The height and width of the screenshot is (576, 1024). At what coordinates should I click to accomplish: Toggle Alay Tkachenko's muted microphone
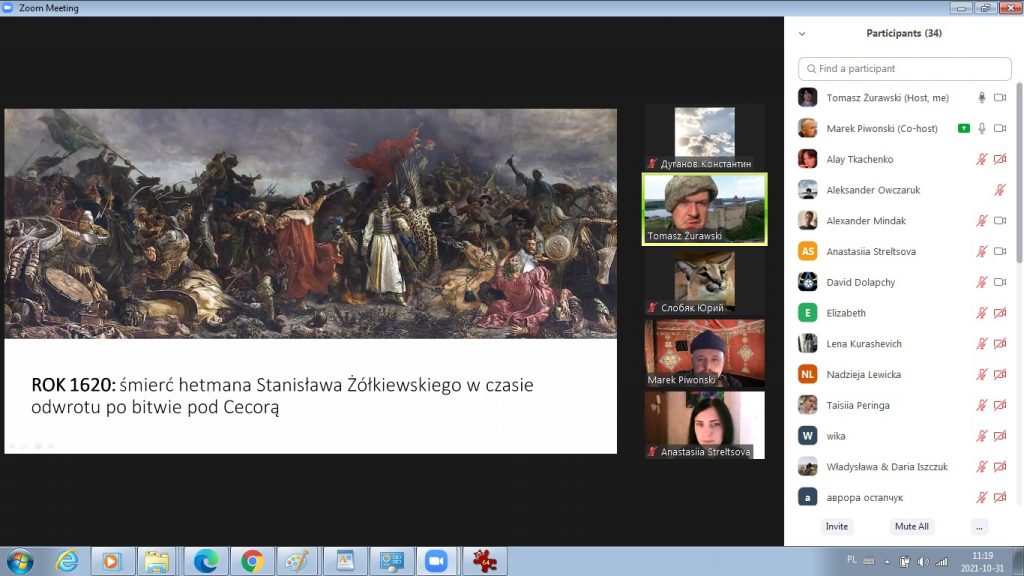click(981, 160)
